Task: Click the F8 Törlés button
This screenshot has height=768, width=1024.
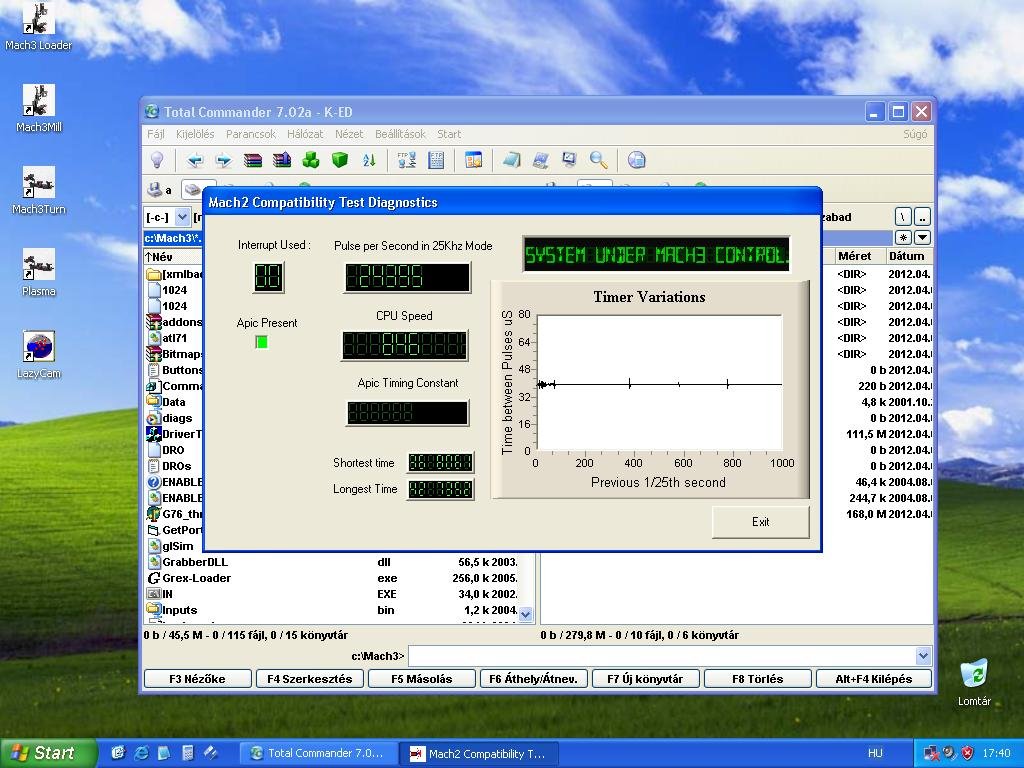Action: click(758, 679)
